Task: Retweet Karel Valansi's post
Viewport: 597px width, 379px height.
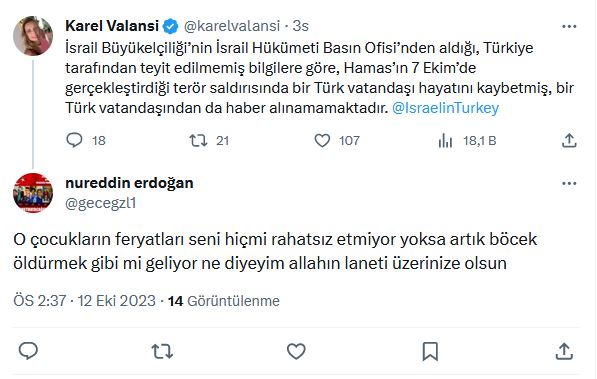Action: (x=198, y=141)
